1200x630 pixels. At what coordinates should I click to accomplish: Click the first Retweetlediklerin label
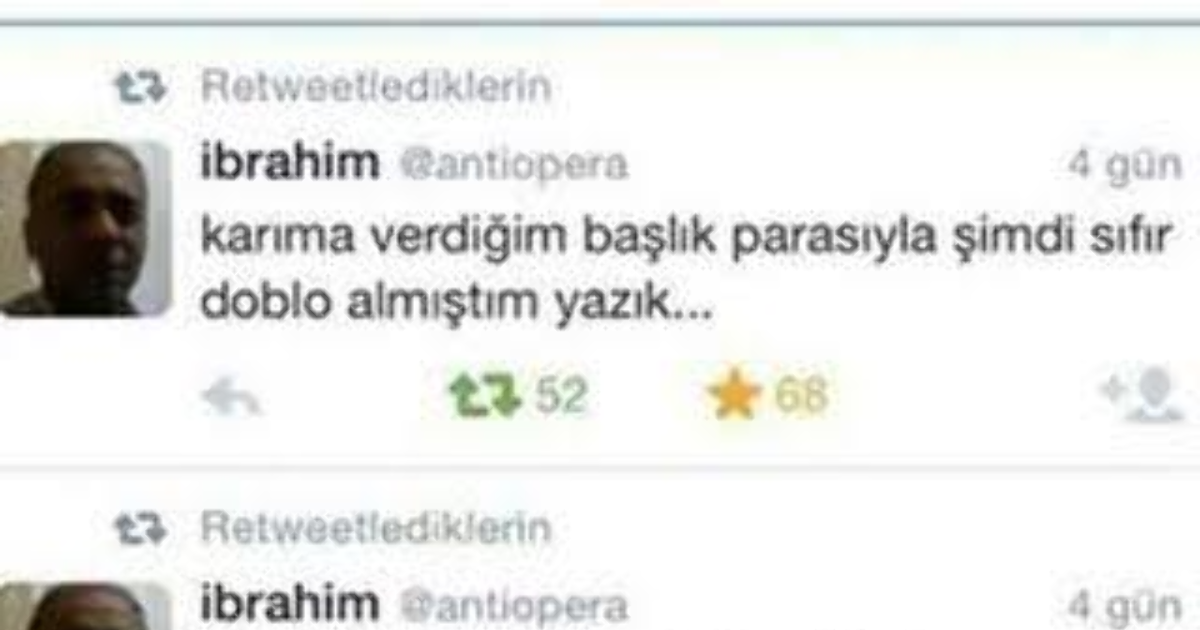tap(376, 88)
